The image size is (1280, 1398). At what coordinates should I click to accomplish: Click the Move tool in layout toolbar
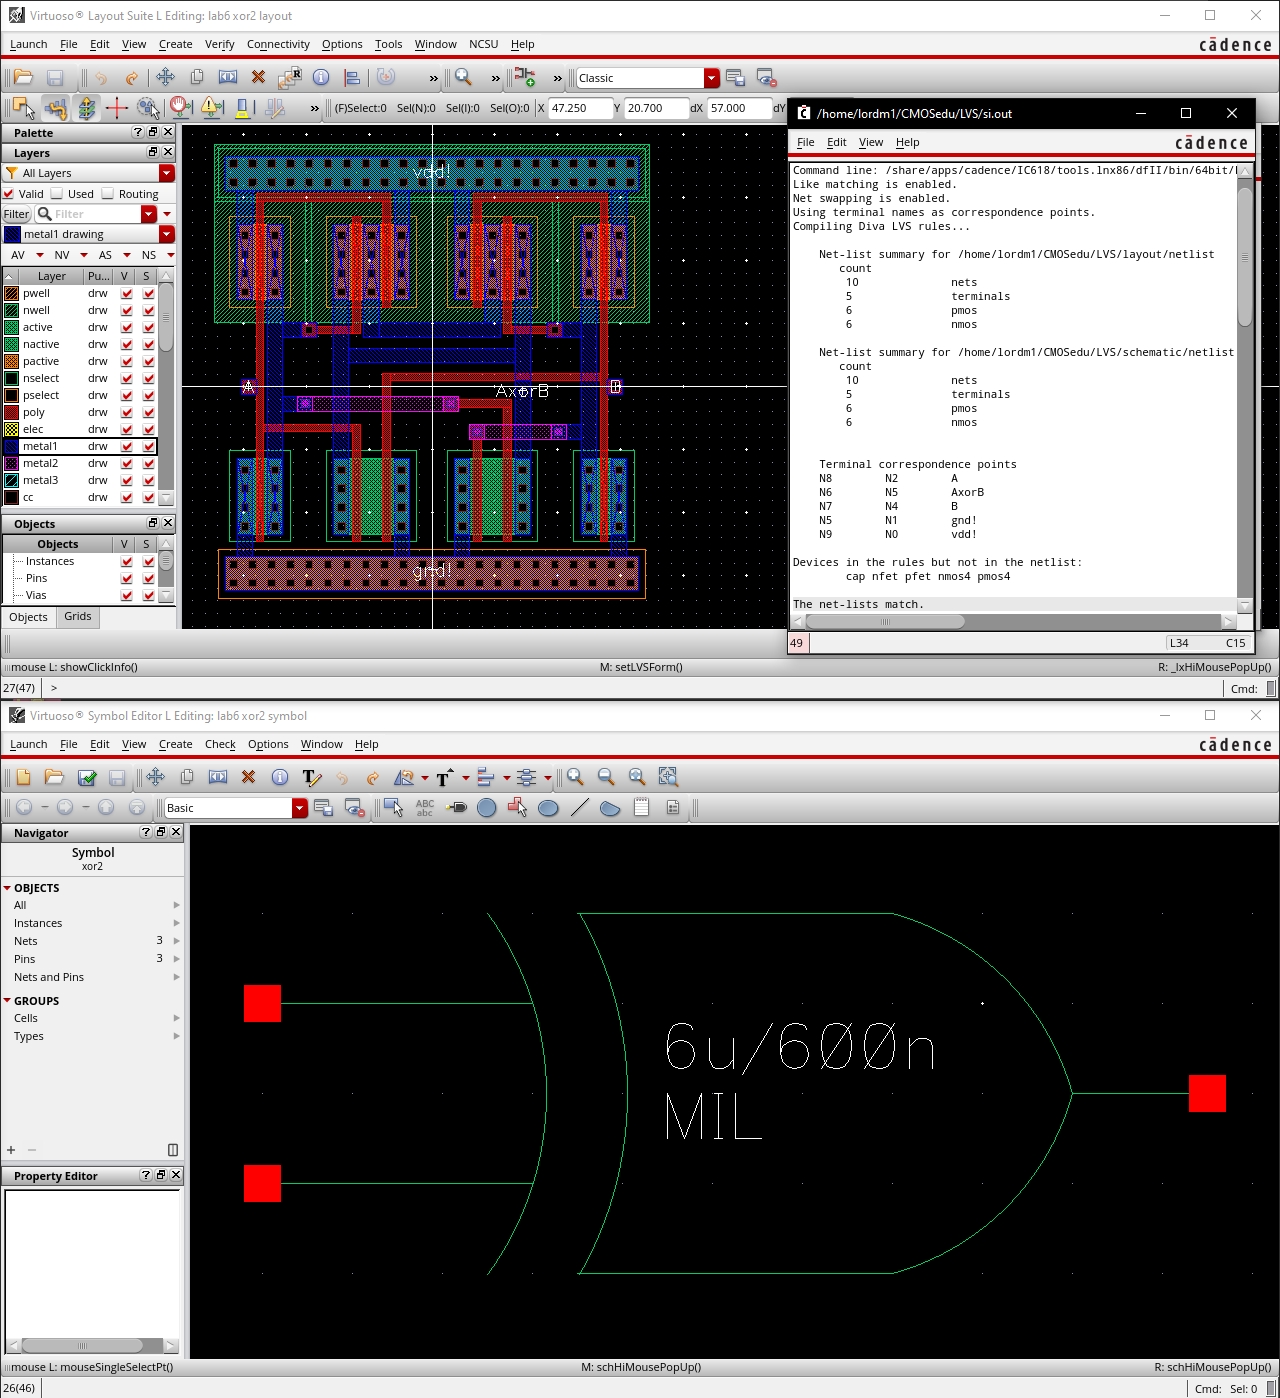[x=165, y=78]
